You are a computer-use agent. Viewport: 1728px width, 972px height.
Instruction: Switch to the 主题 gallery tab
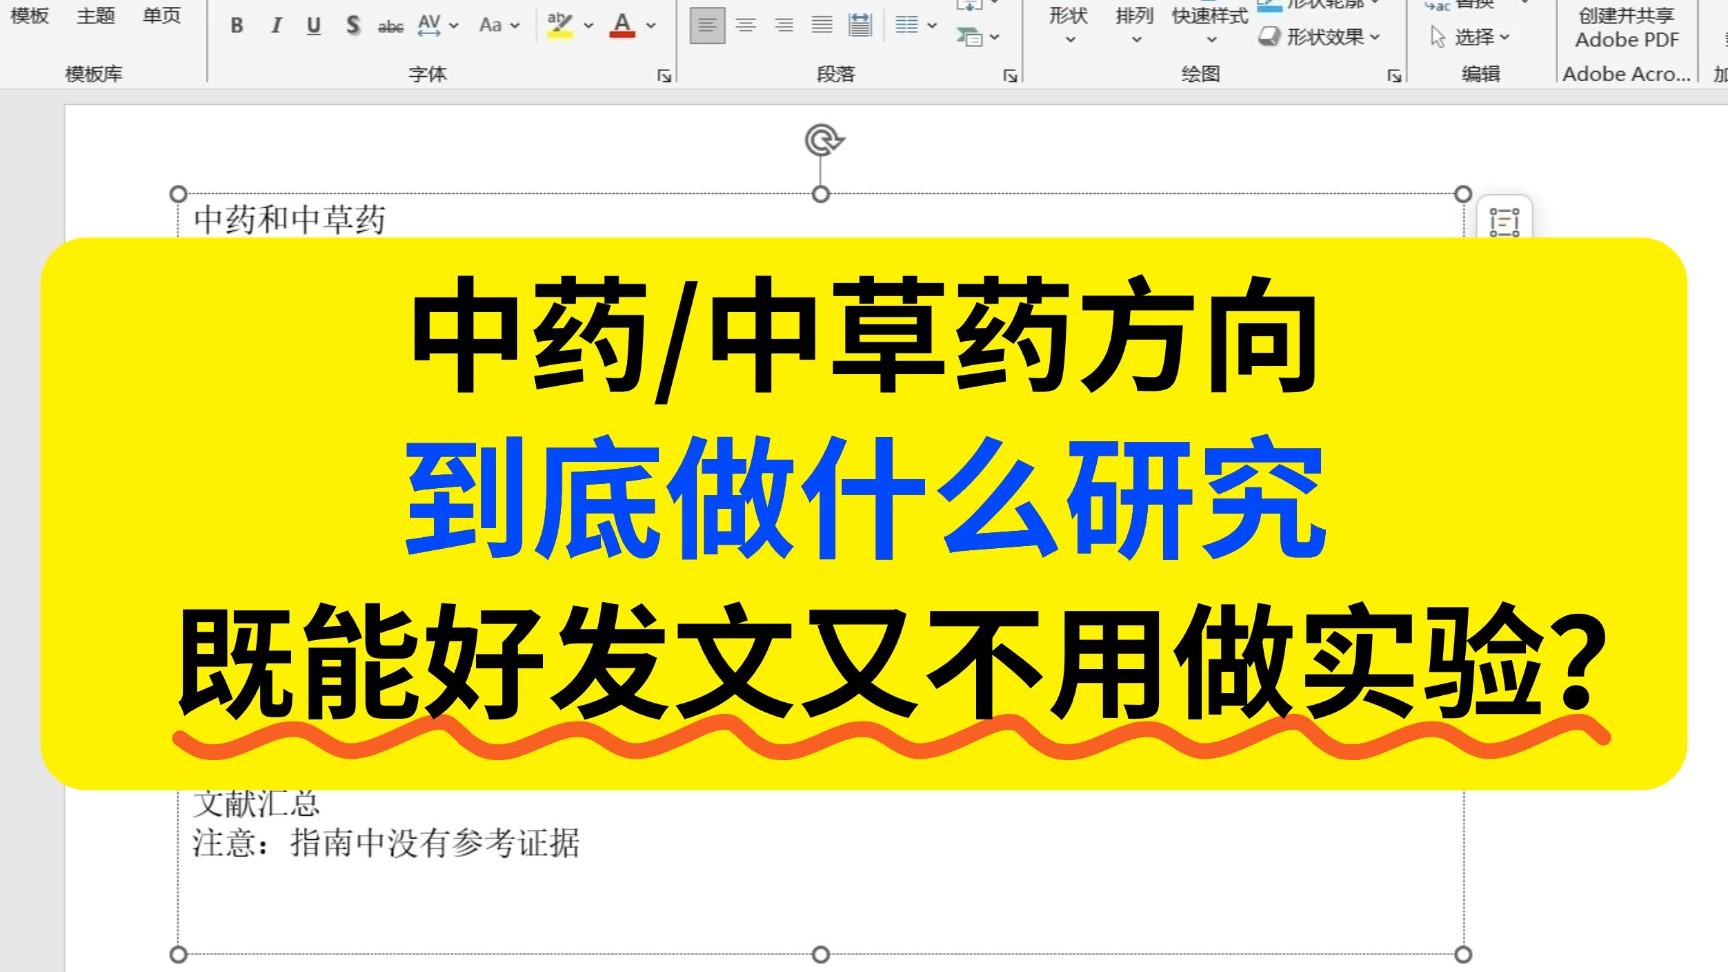tap(95, 15)
